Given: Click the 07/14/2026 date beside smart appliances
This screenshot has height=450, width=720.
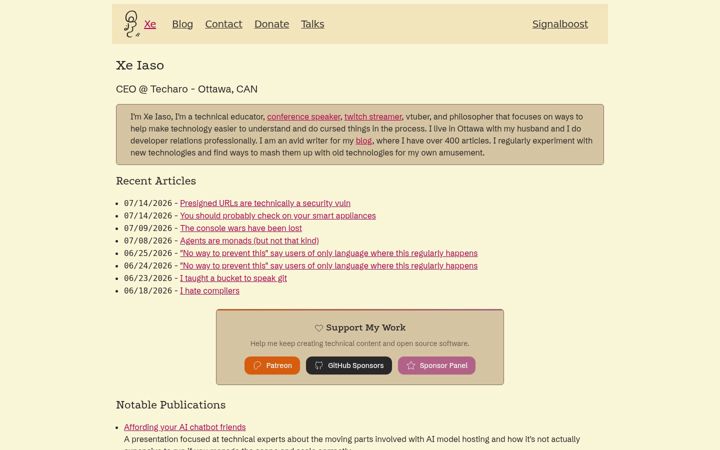Looking at the screenshot, I should click(148, 215).
